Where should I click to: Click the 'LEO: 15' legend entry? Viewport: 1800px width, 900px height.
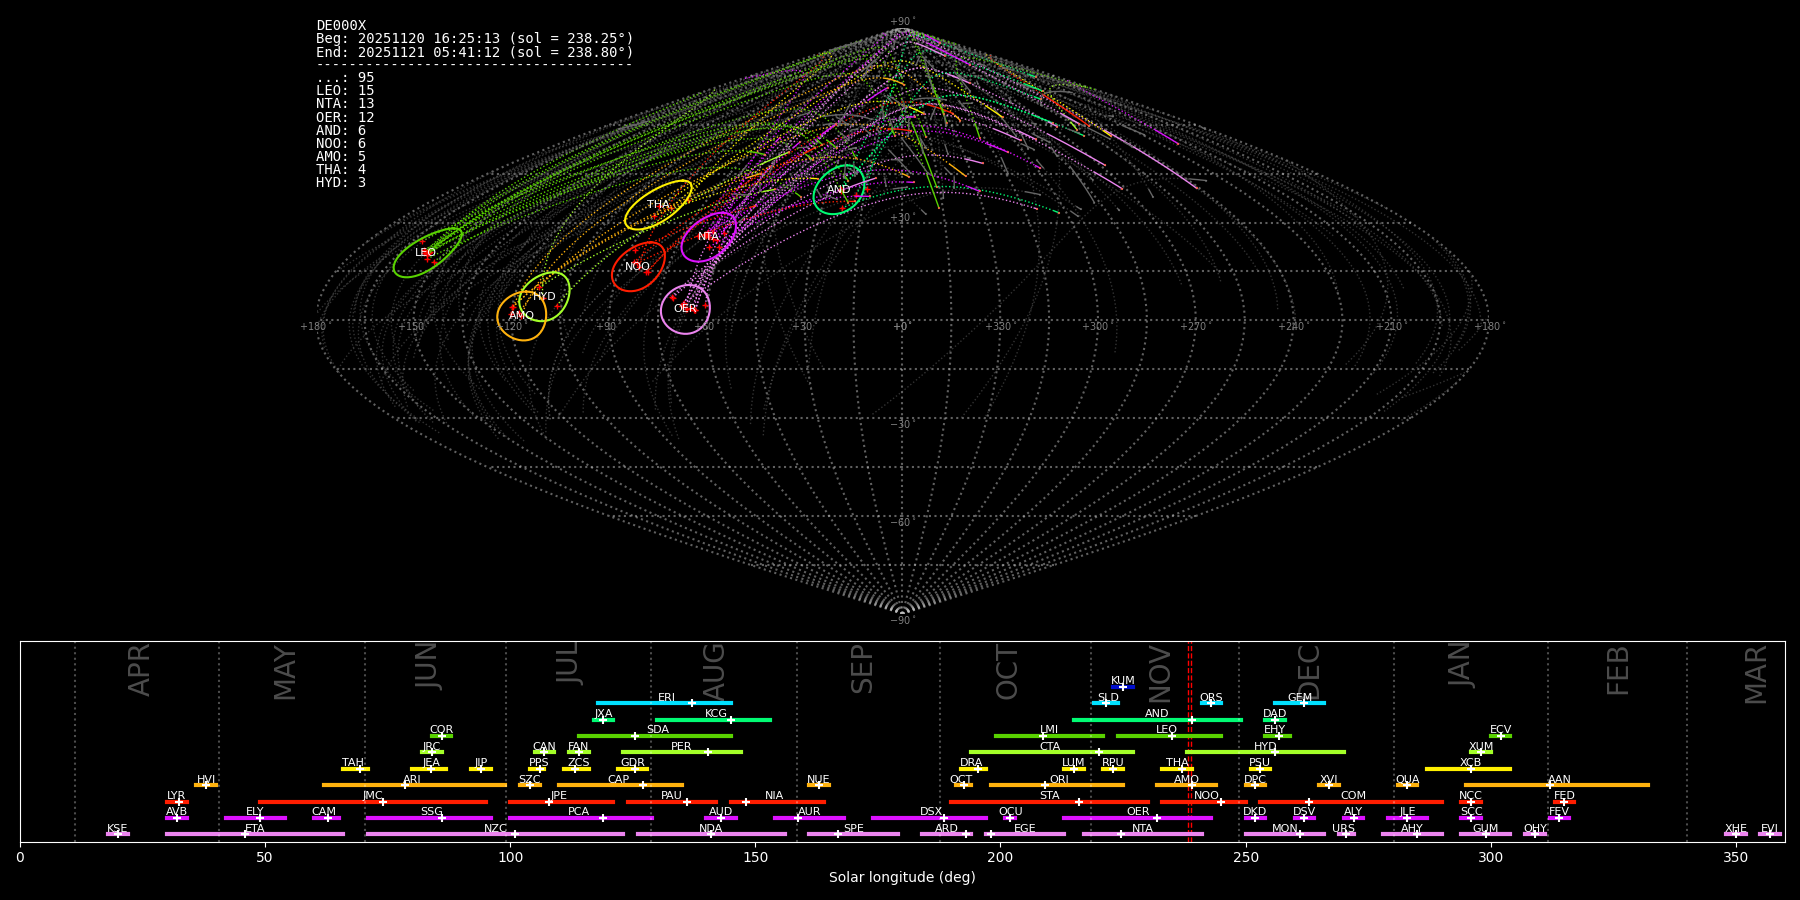pos(345,91)
